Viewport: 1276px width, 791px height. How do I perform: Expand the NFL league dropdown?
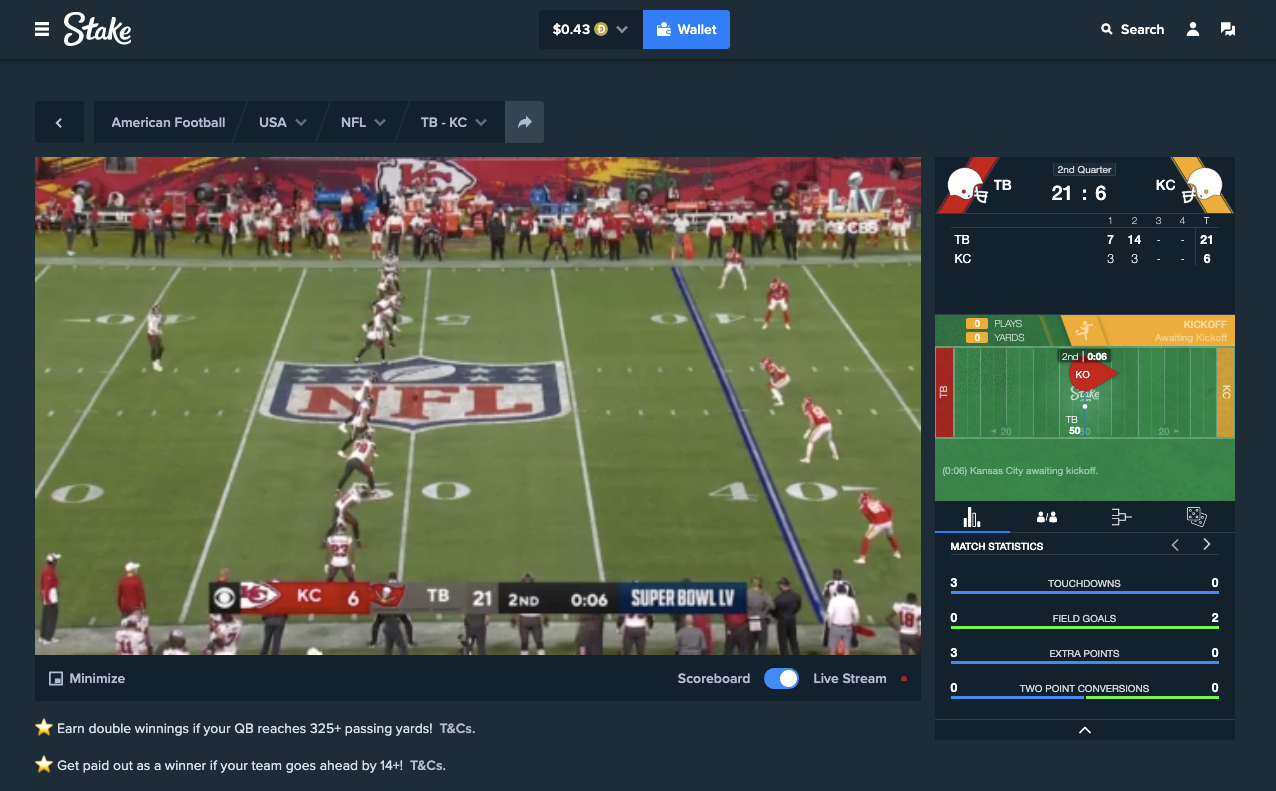(x=363, y=122)
